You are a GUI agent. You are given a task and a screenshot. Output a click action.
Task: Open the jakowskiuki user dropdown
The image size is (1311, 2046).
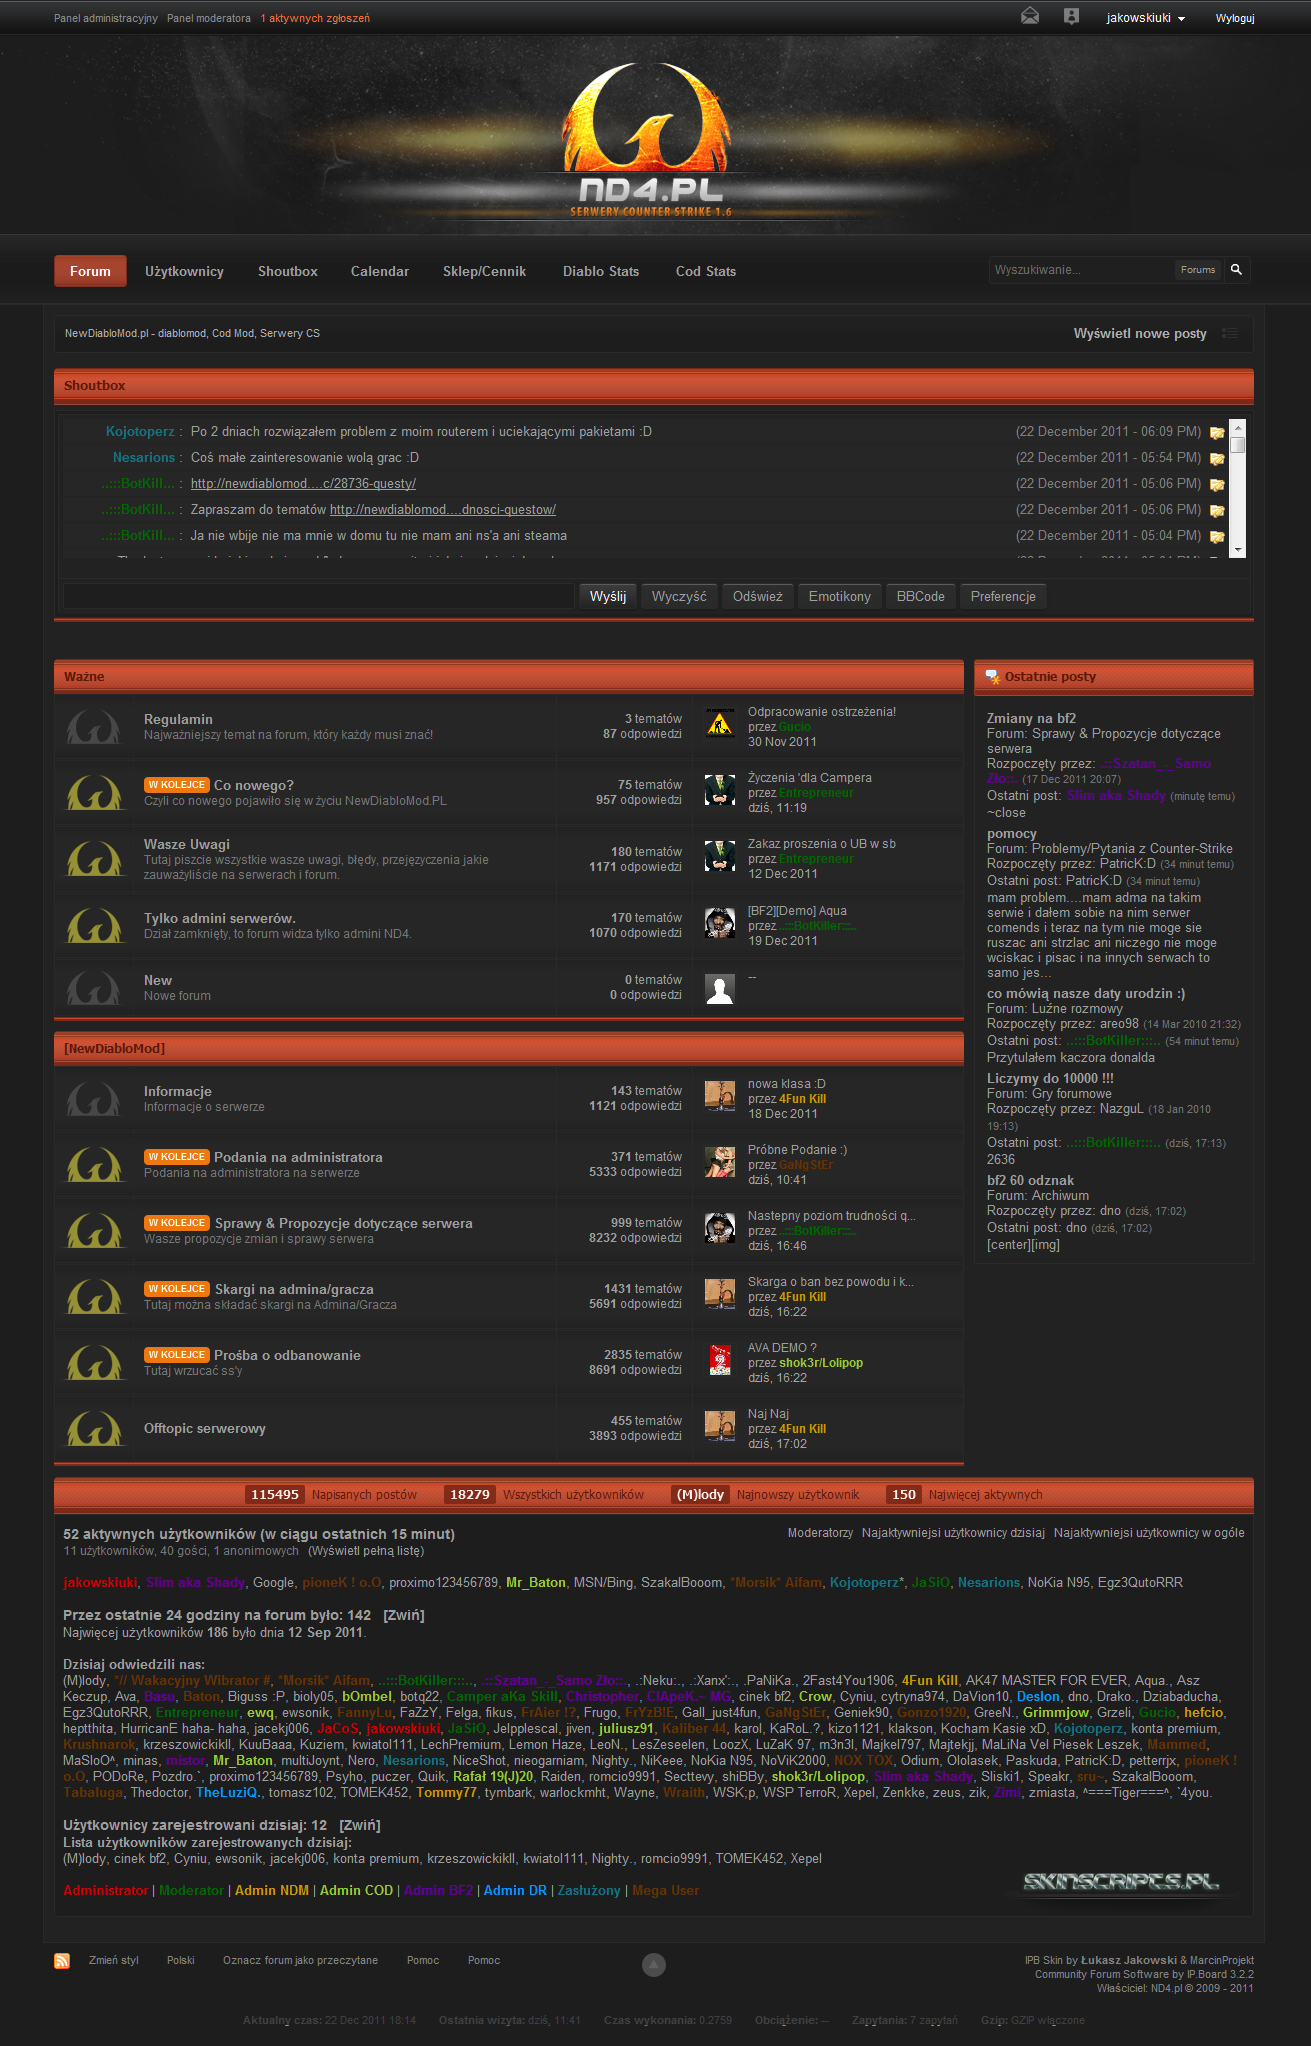click(x=1145, y=18)
